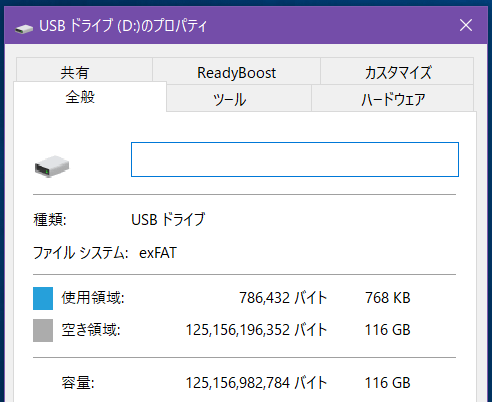Click the blue 使用領域 color swatch
This screenshot has width=492, height=402.
point(43,298)
